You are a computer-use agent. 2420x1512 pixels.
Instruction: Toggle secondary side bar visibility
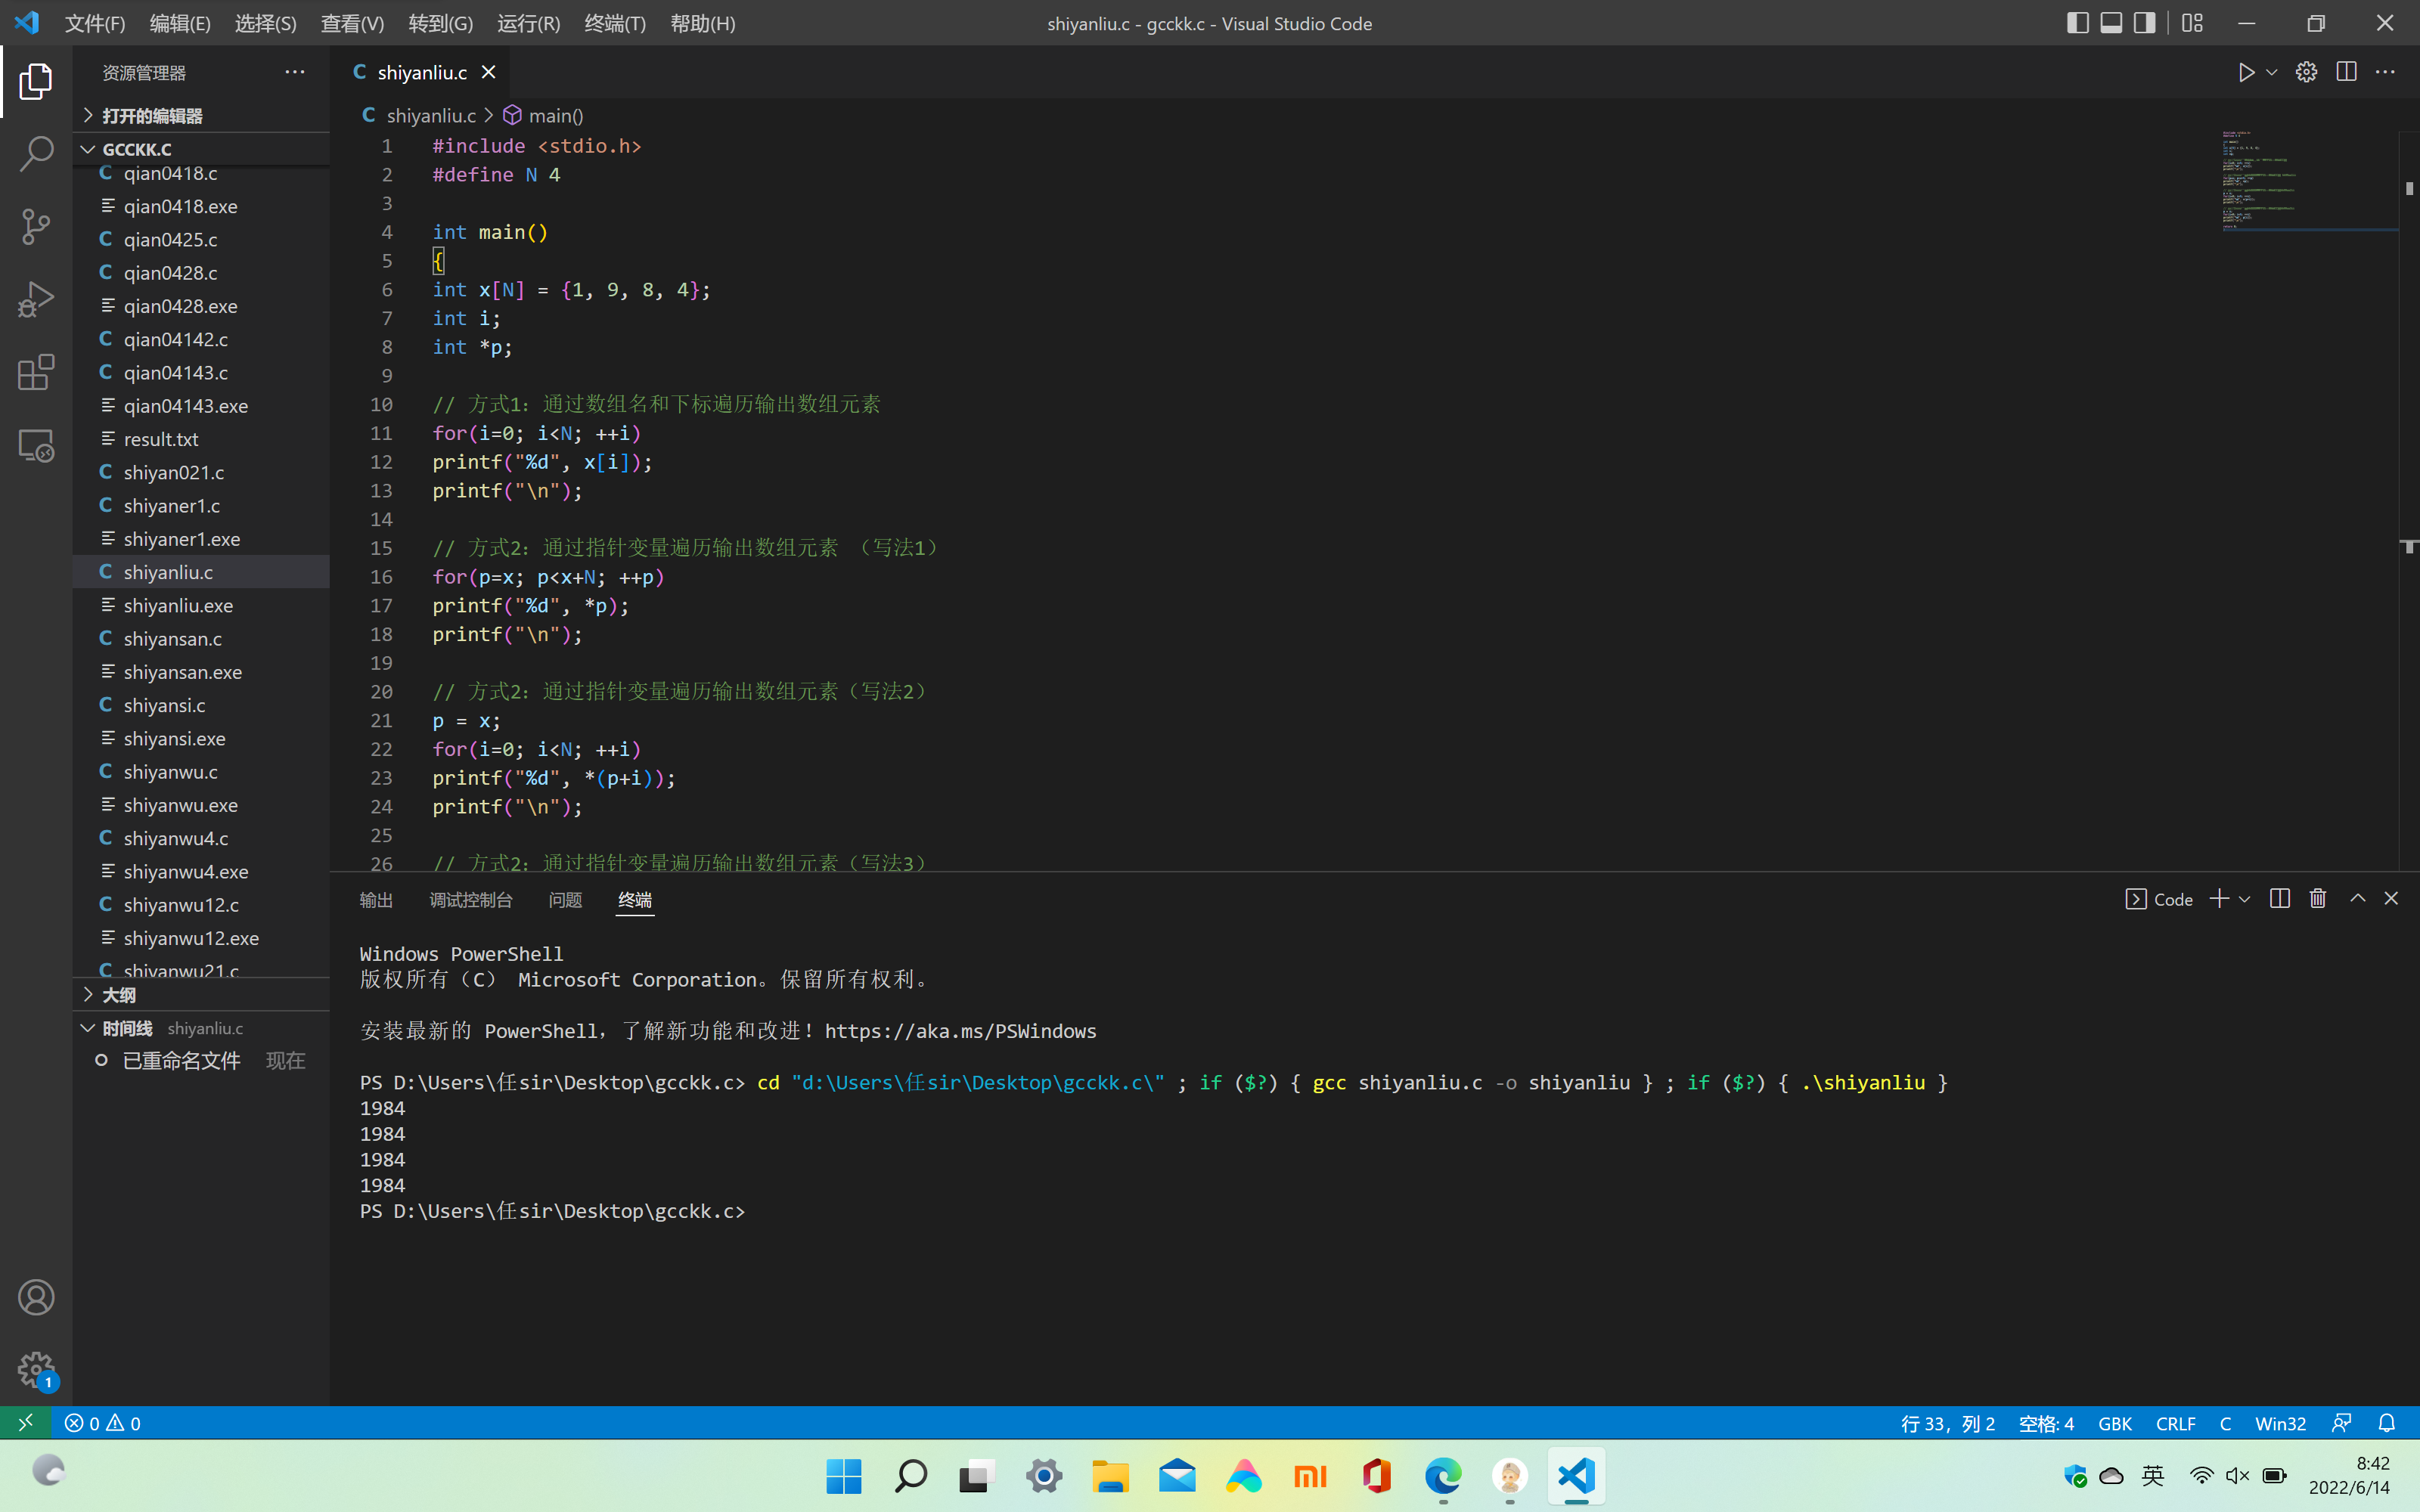2144,23
